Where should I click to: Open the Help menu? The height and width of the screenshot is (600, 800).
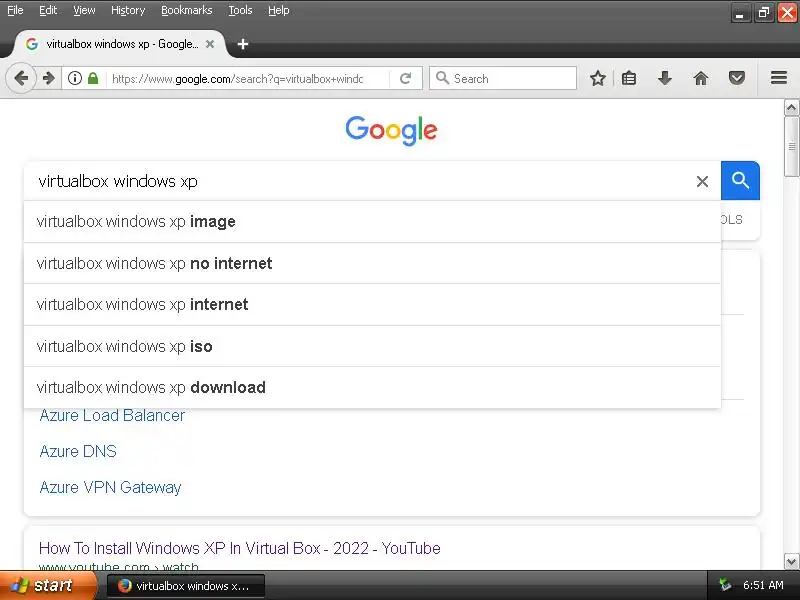[279, 10]
